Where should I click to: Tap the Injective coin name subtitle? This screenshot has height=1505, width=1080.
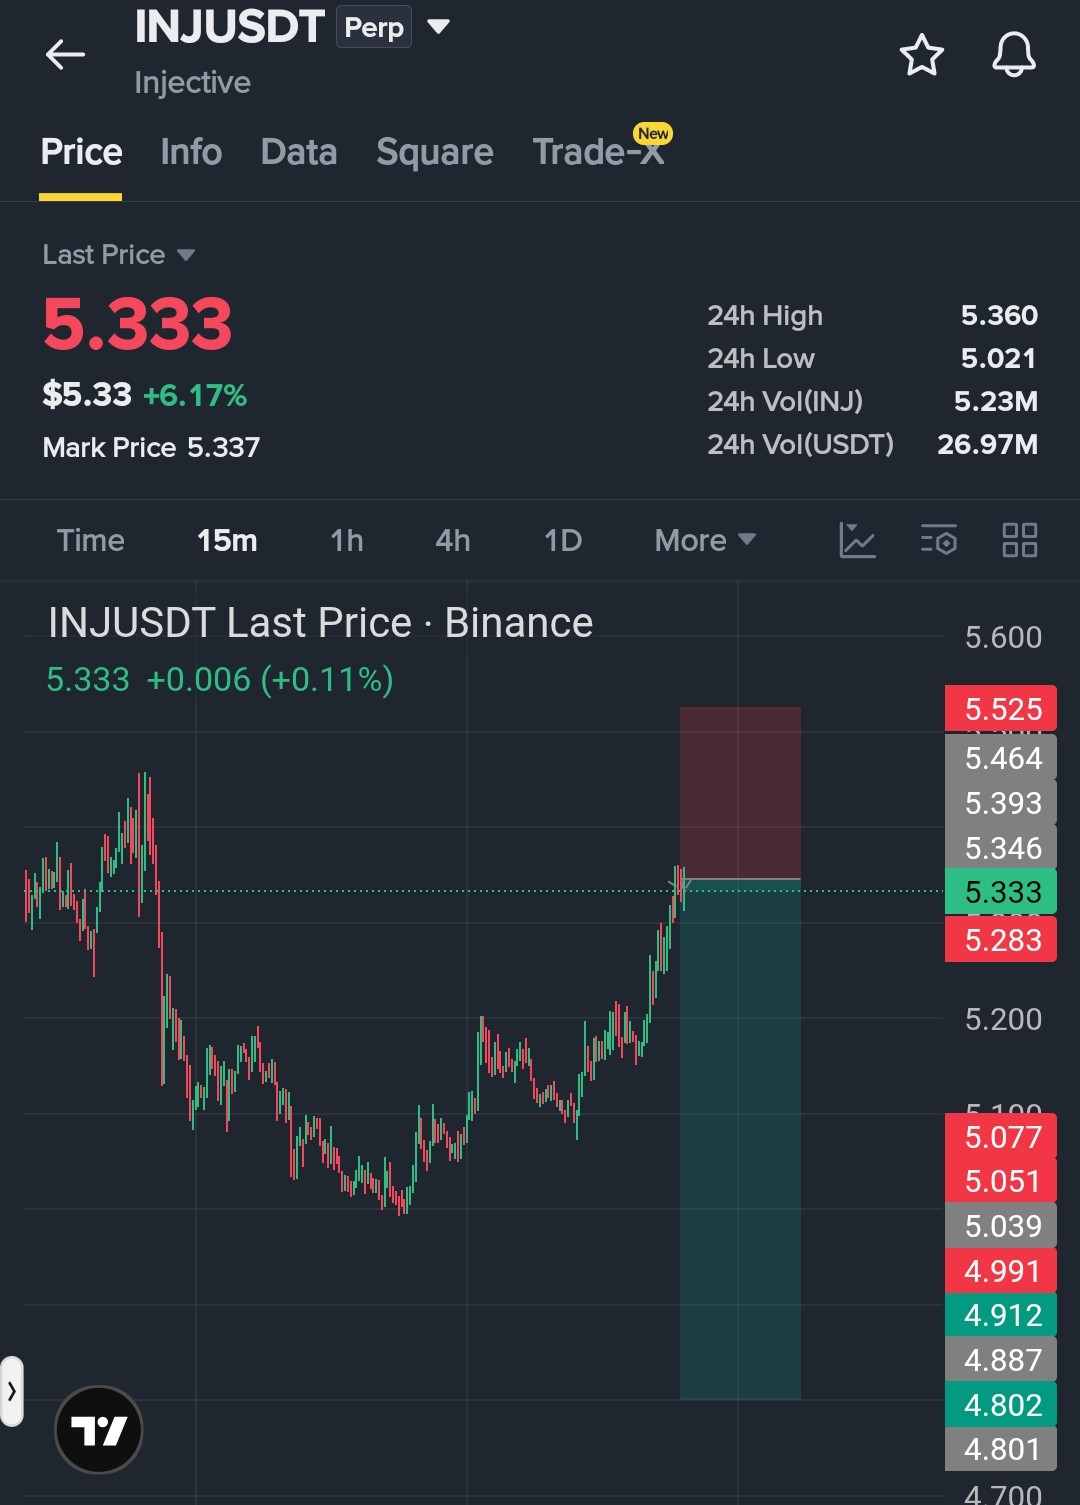point(192,82)
